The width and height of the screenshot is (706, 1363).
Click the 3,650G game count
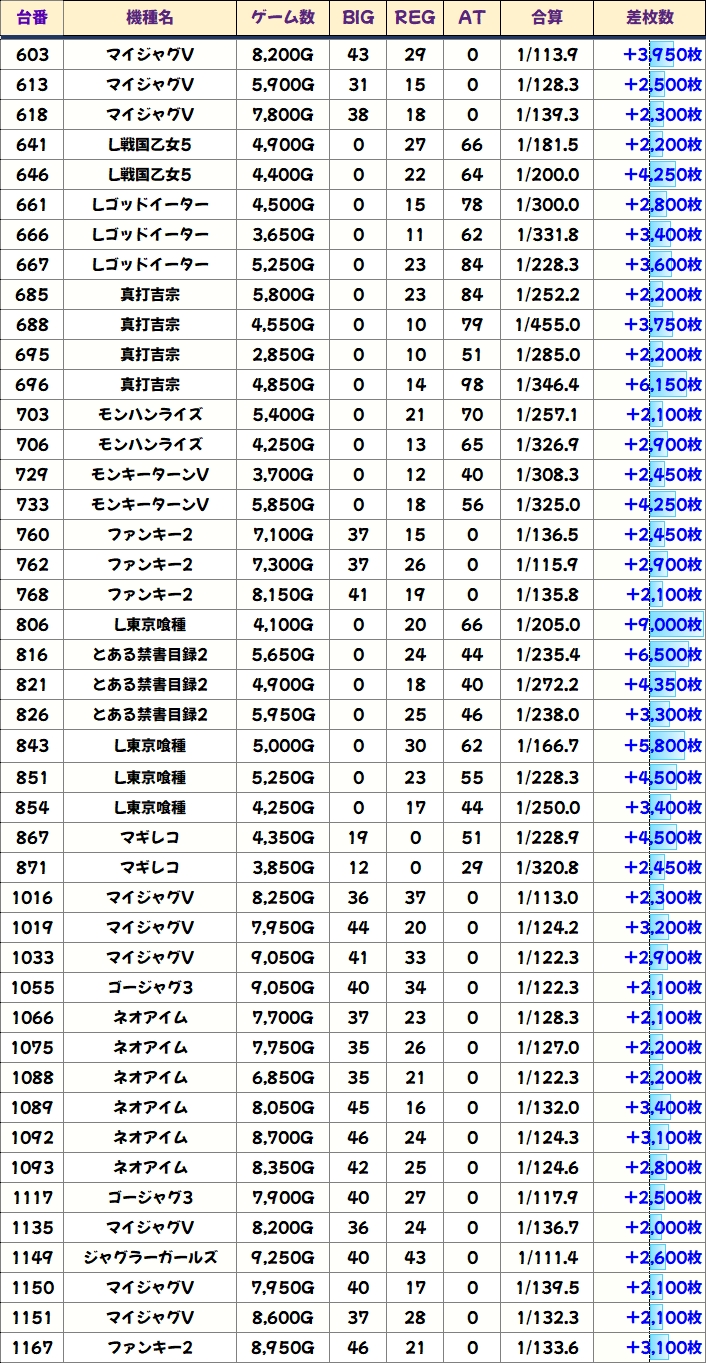click(x=283, y=235)
